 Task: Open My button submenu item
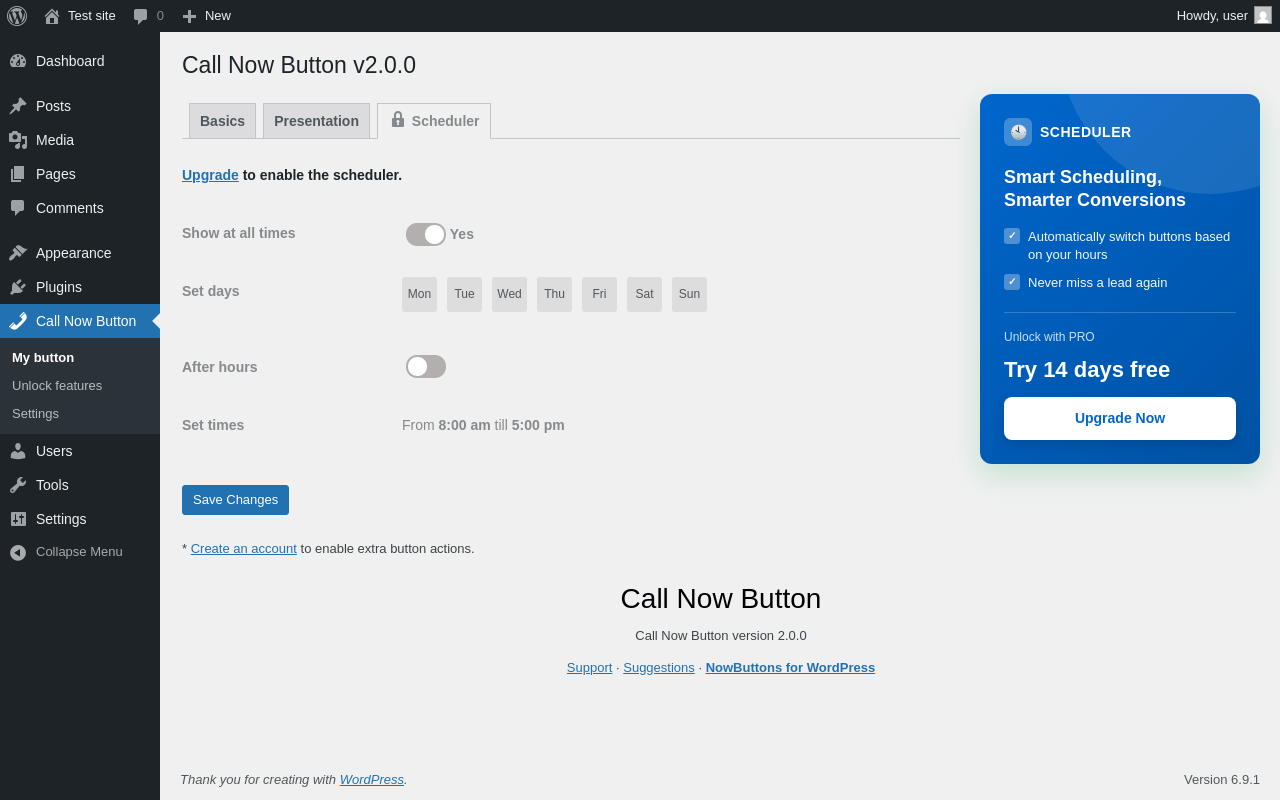80,358
